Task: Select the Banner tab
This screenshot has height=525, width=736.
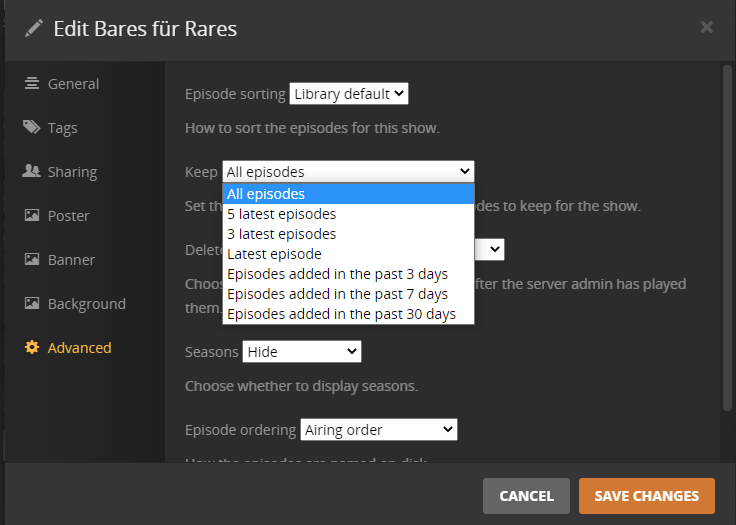Action: [71, 260]
